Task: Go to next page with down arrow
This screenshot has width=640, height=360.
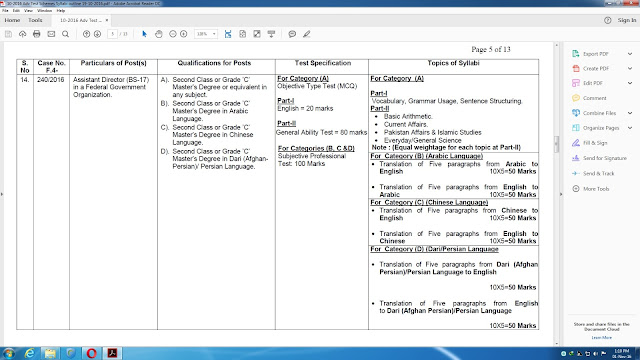Action: [97, 34]
